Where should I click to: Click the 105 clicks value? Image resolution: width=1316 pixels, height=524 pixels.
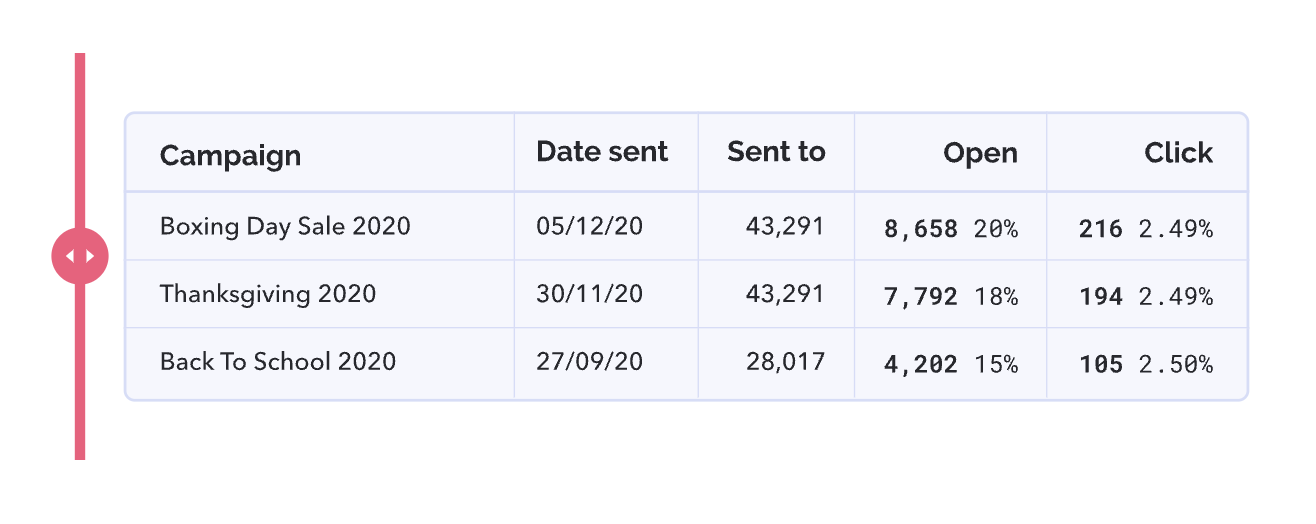pyautogui.click(x=1101, y=364)
